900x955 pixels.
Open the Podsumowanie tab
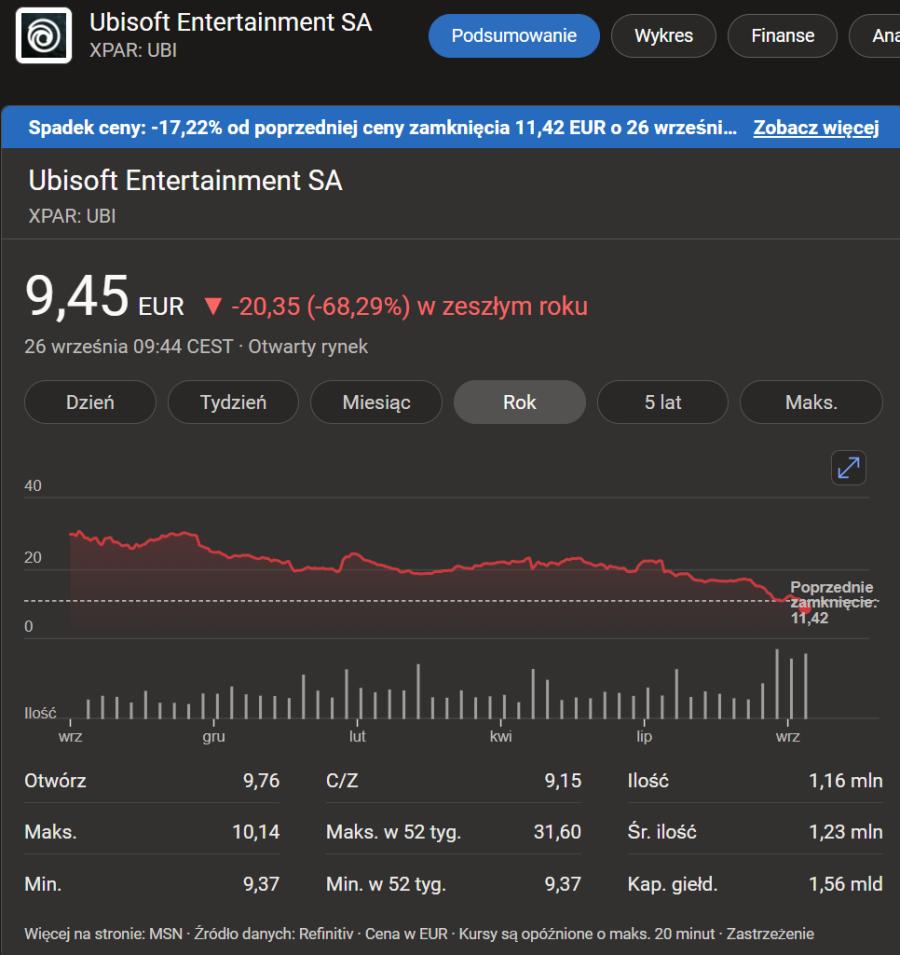click(x=514, y=36)
